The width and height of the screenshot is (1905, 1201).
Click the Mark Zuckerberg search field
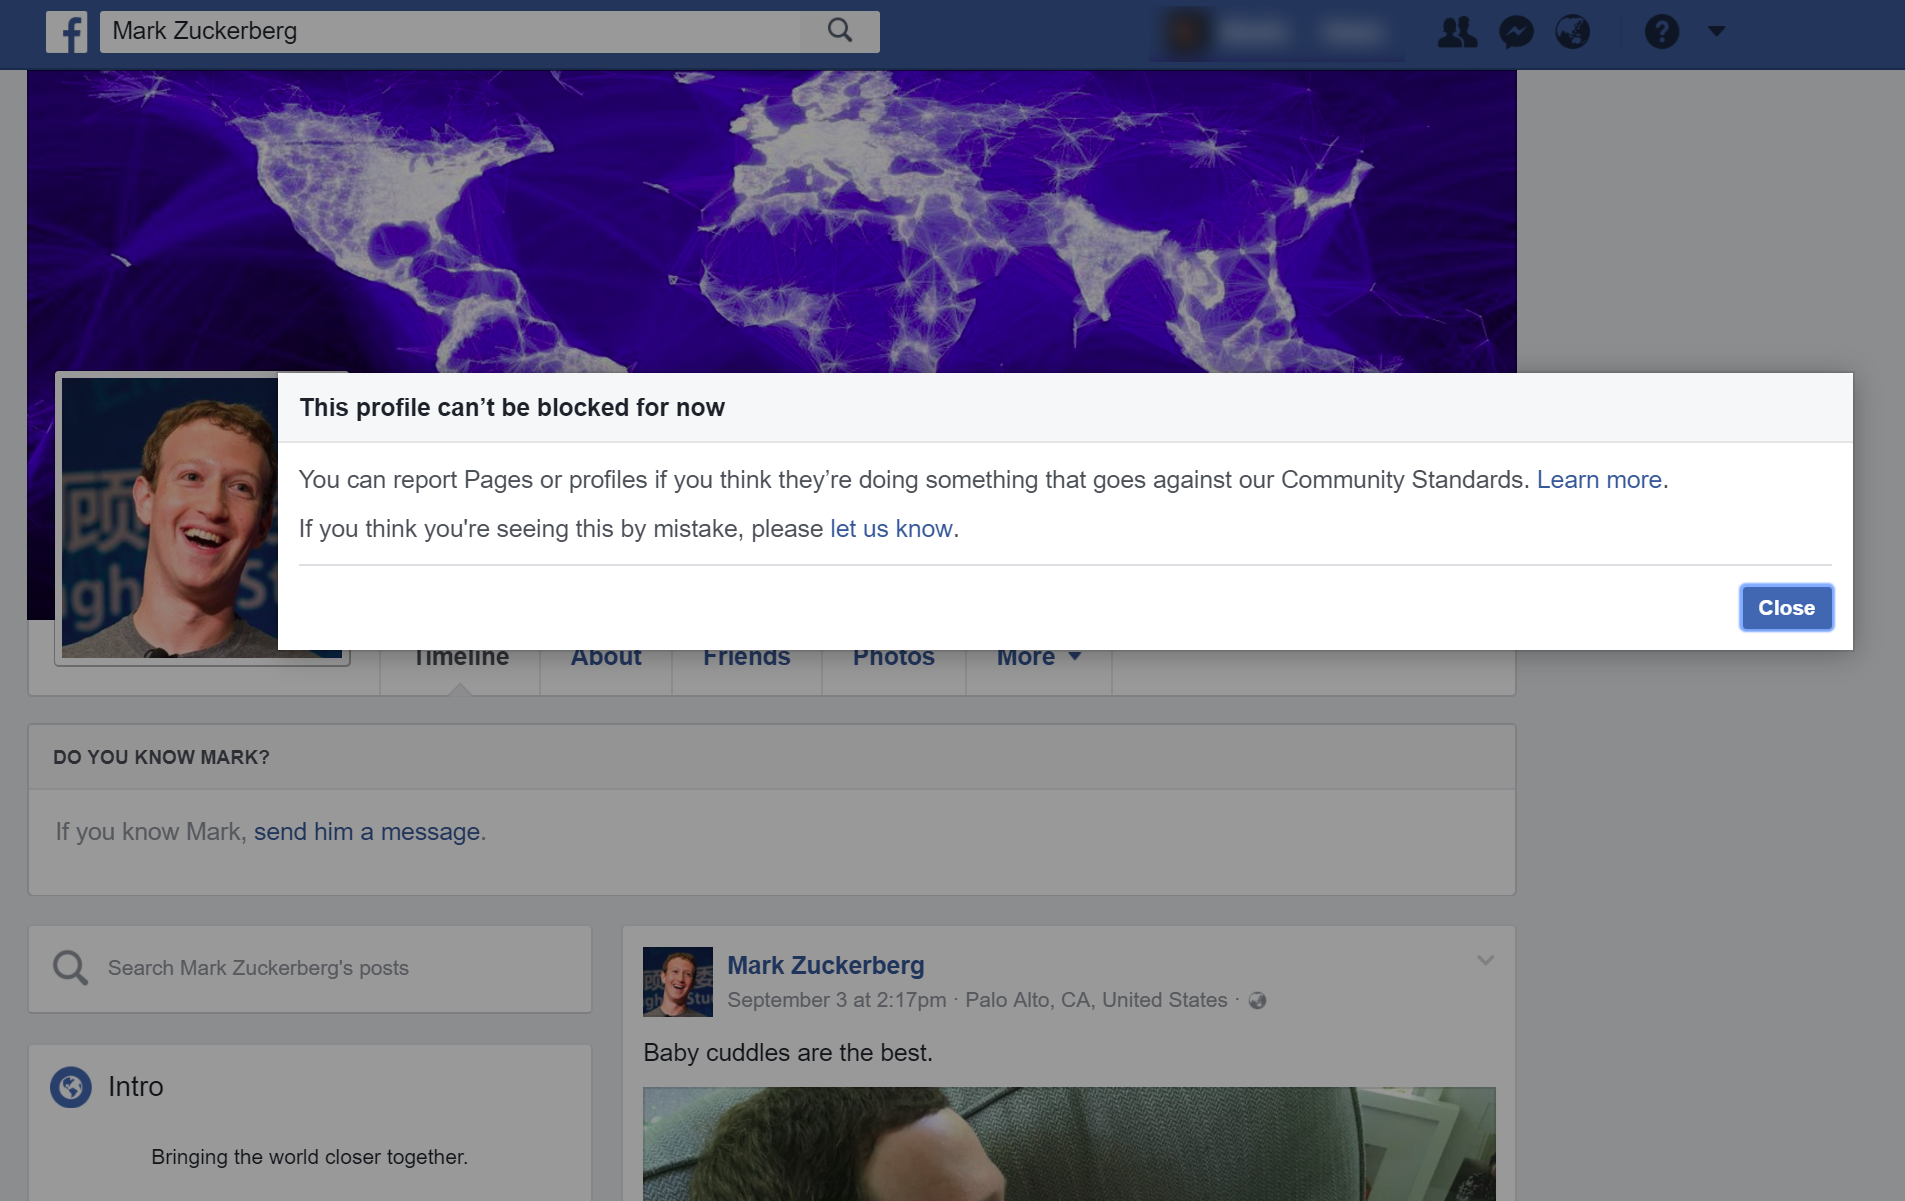tap(450, 32)
